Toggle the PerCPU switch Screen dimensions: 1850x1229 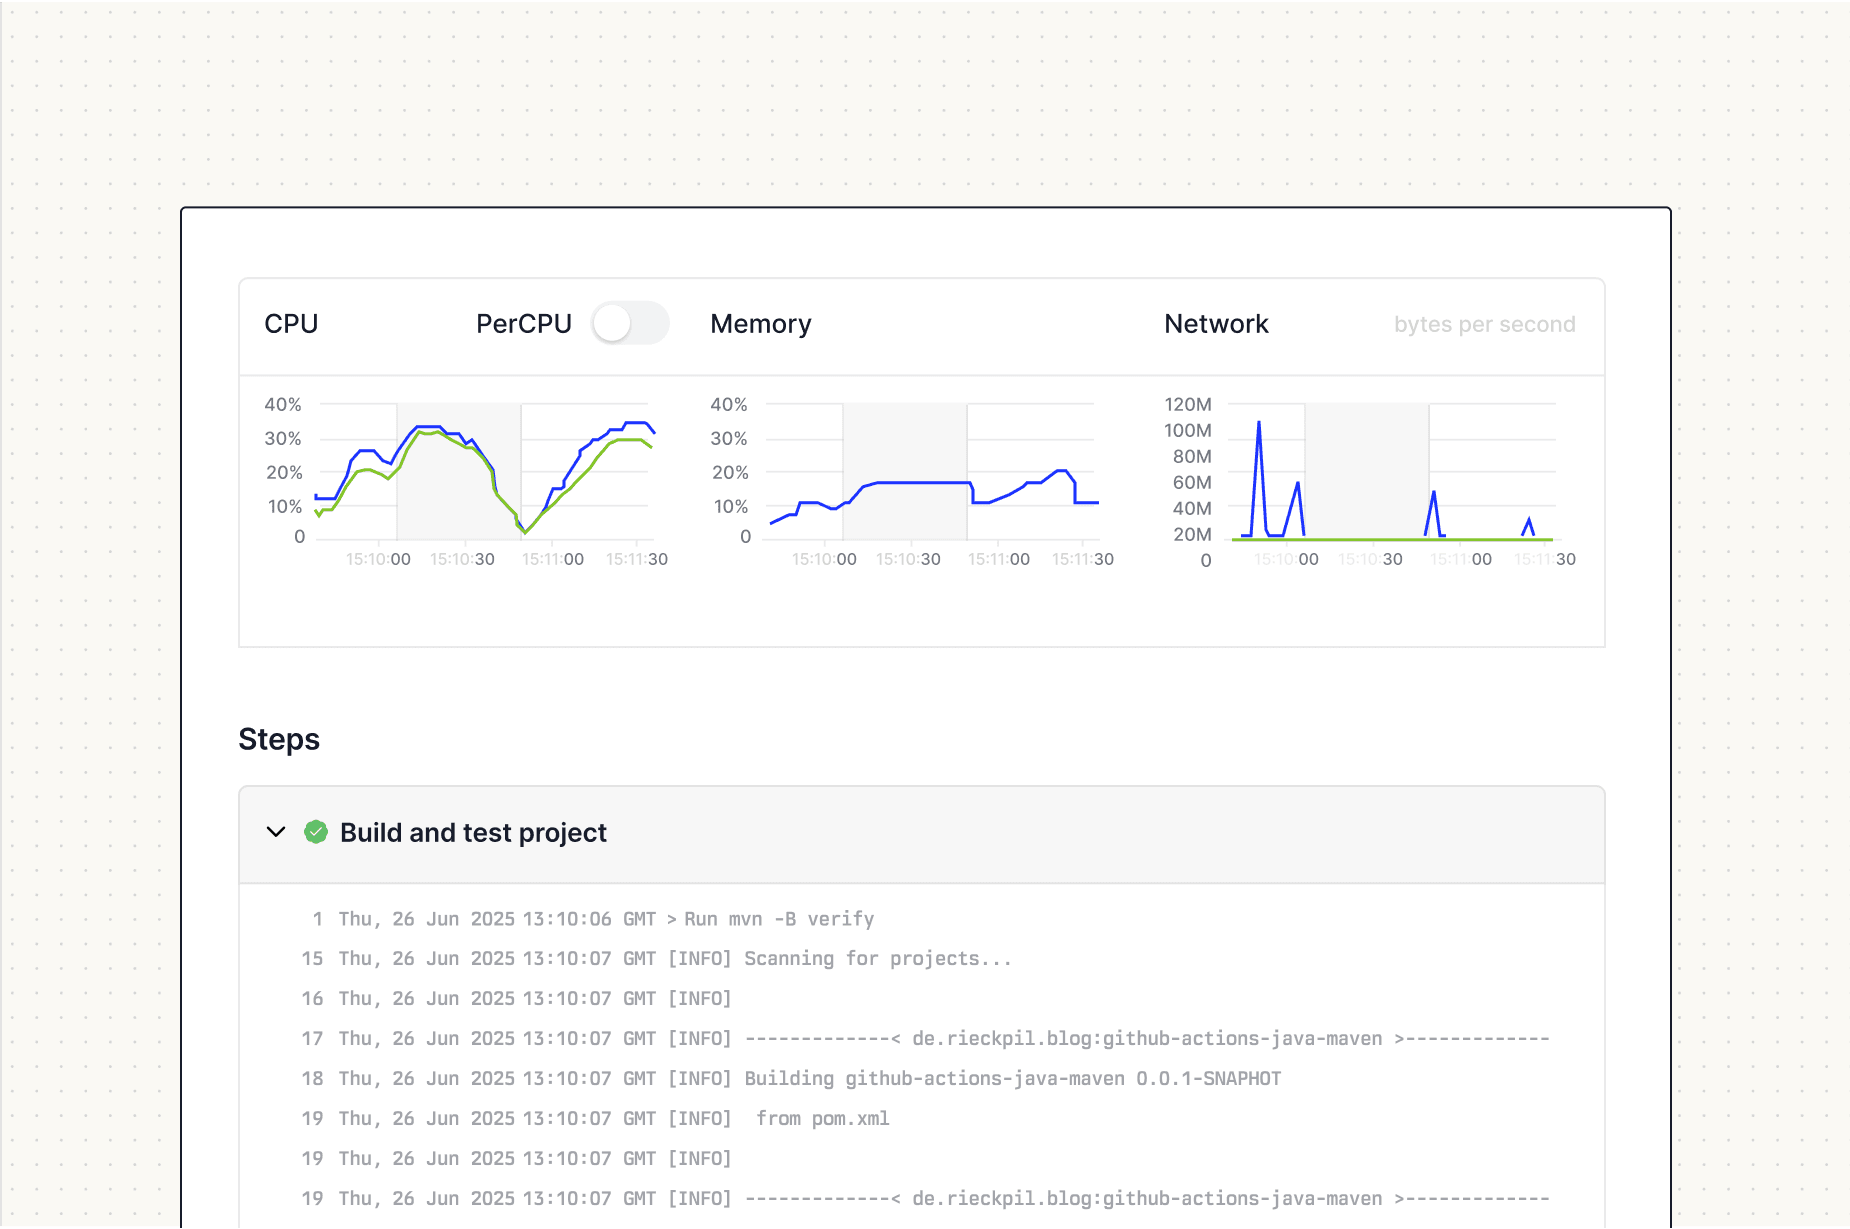pyautogui.click(x=629, y=323)
